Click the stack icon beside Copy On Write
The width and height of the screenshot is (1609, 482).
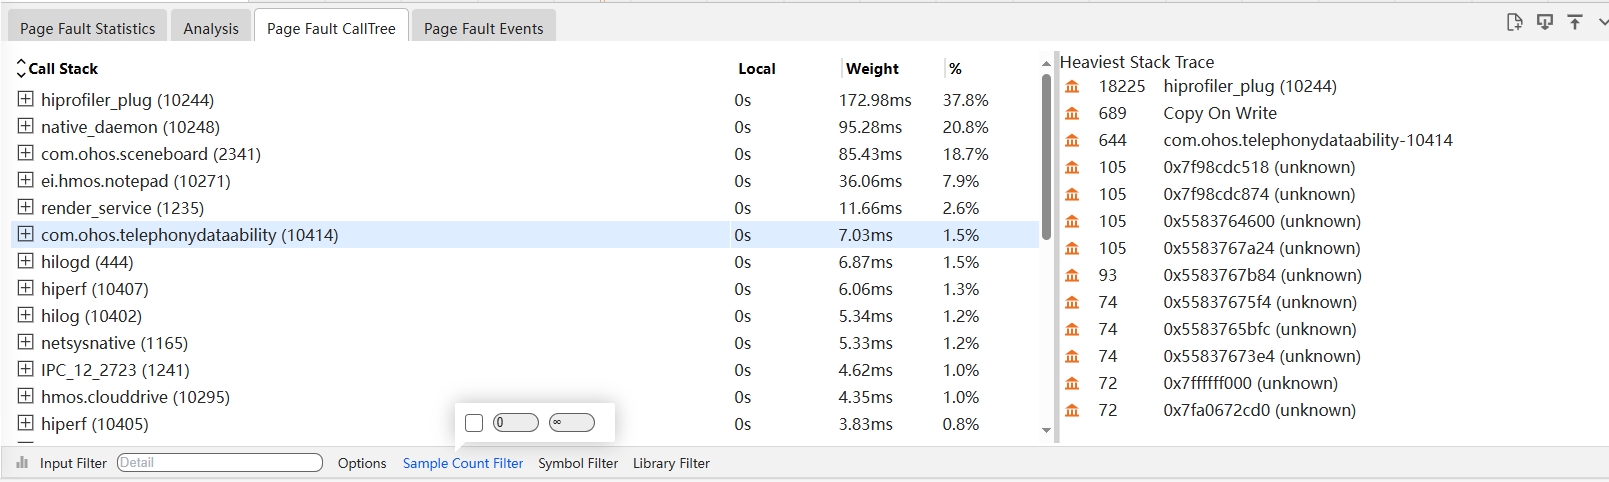pos(1072,114)
